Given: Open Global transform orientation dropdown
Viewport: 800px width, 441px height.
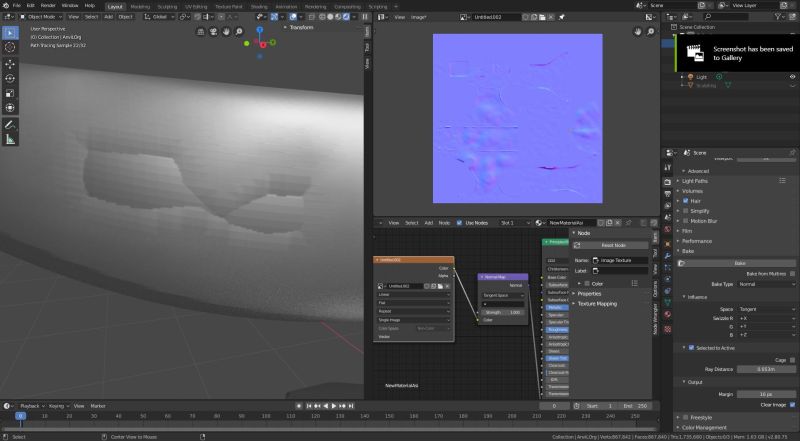Looking at the screenshot, I should (x=159, y=17).
